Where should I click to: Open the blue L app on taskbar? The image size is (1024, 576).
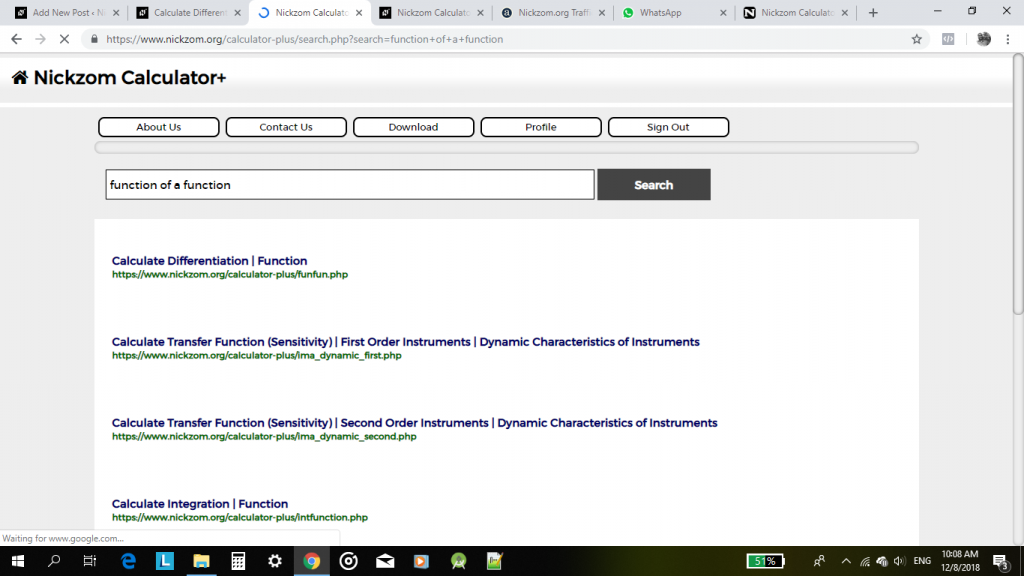[165, 561]
